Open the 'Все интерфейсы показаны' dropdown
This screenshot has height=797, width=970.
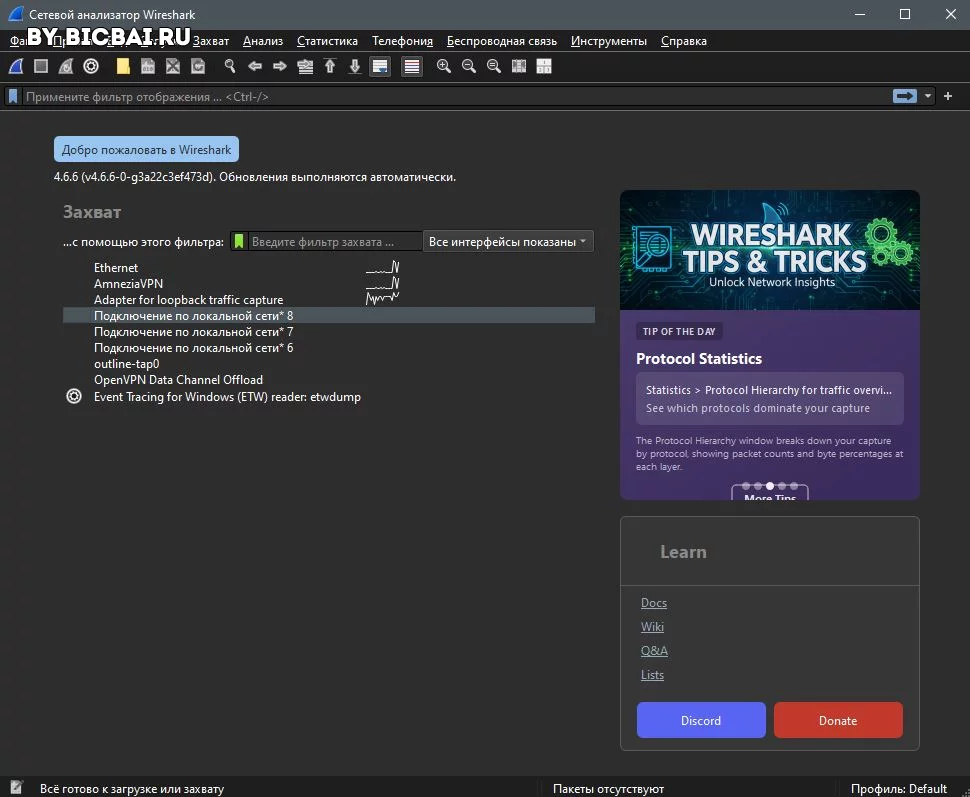coord(508,241)
